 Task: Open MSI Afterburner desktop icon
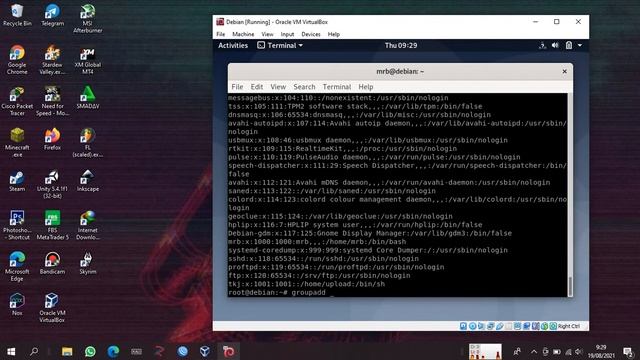[87, 18]
